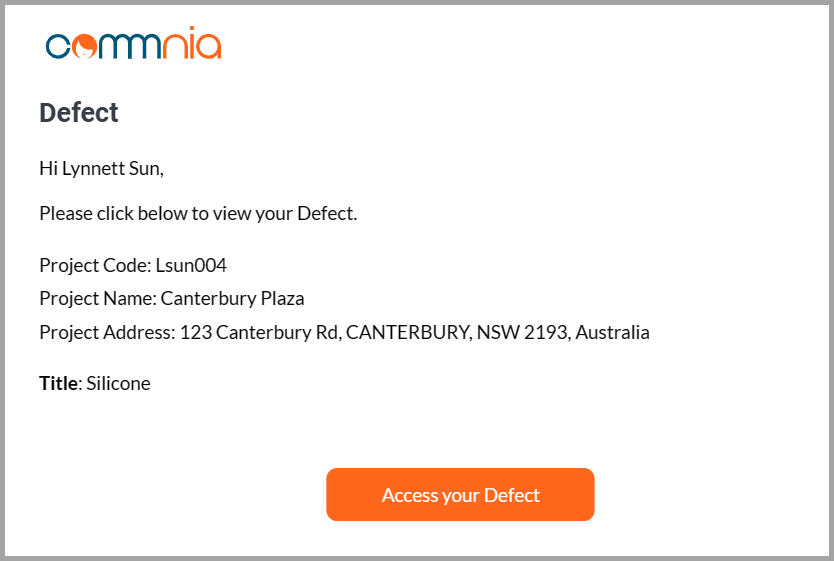Click the orange 'nia' part of logo
Screen dimensions: 834x561
click(x=191, y=43)
